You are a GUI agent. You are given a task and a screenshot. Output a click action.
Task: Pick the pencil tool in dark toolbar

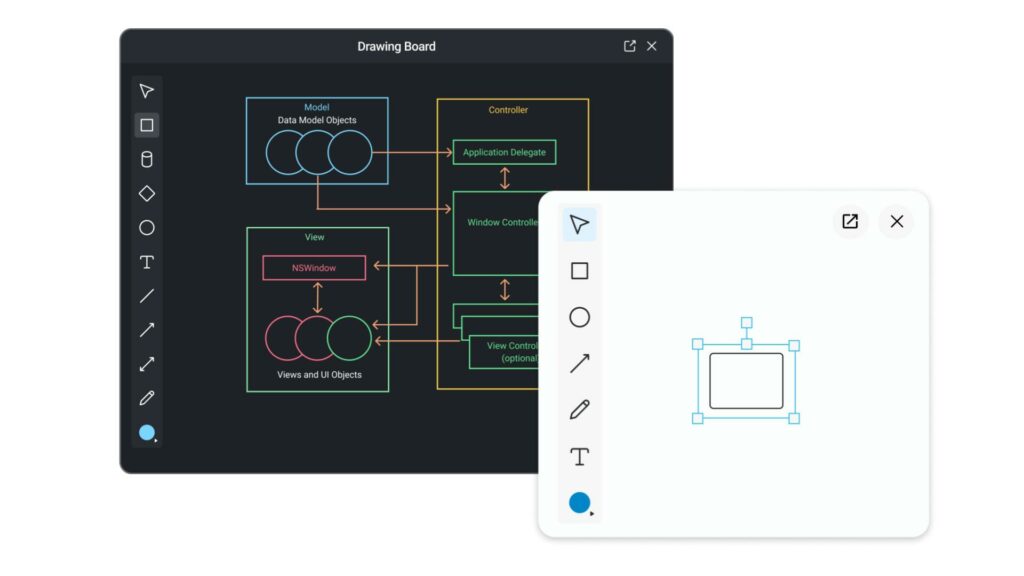[x=147, y=398]
